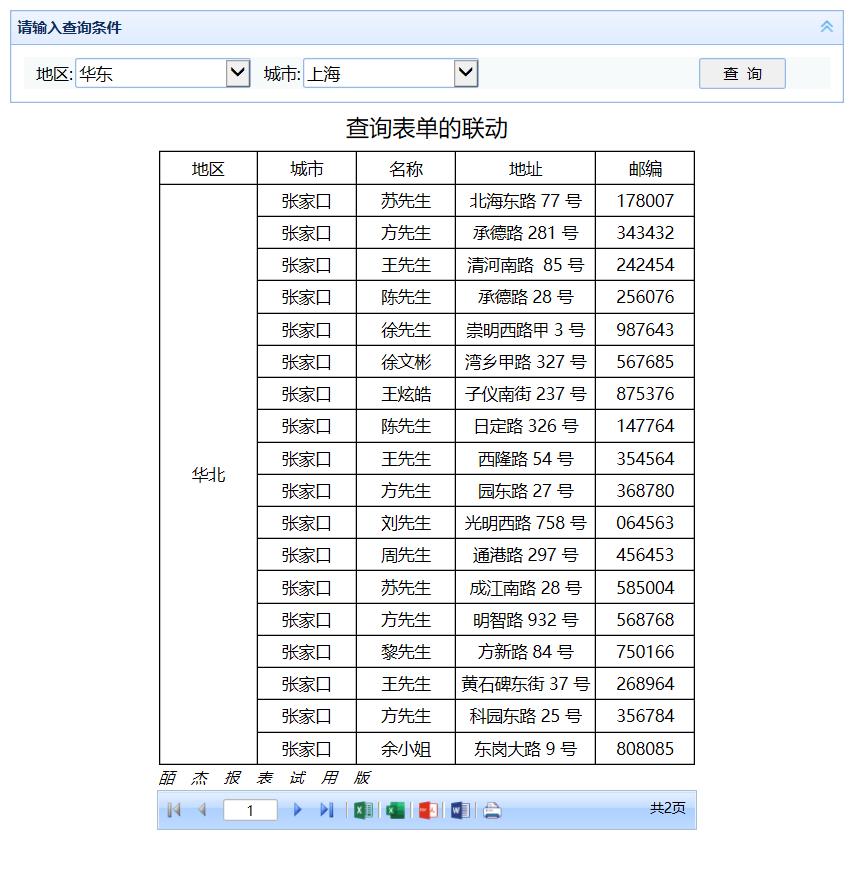Select the name 刘先生
The image size is (854, 891).
point(406,523)
